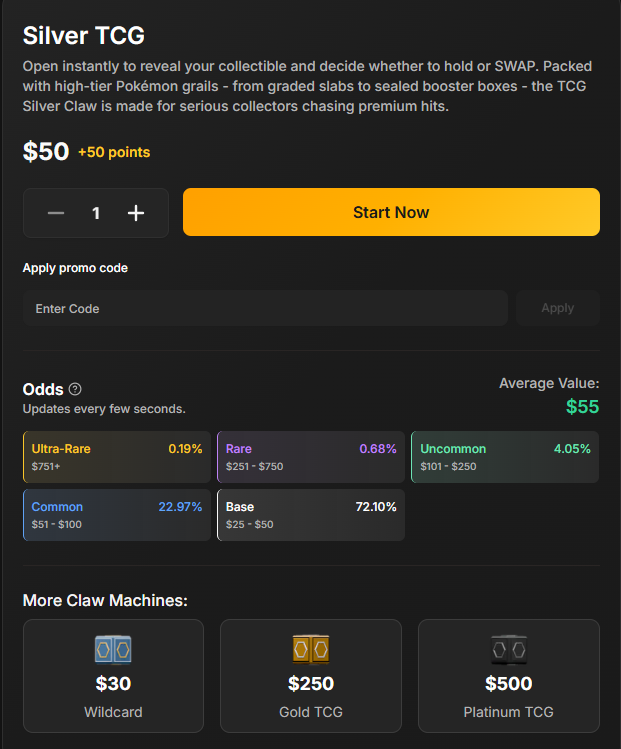This screenshot has width=621, height=749.
Task: Click the 0.19% Ultra-Rare percentage
Action: coord(185,449)
